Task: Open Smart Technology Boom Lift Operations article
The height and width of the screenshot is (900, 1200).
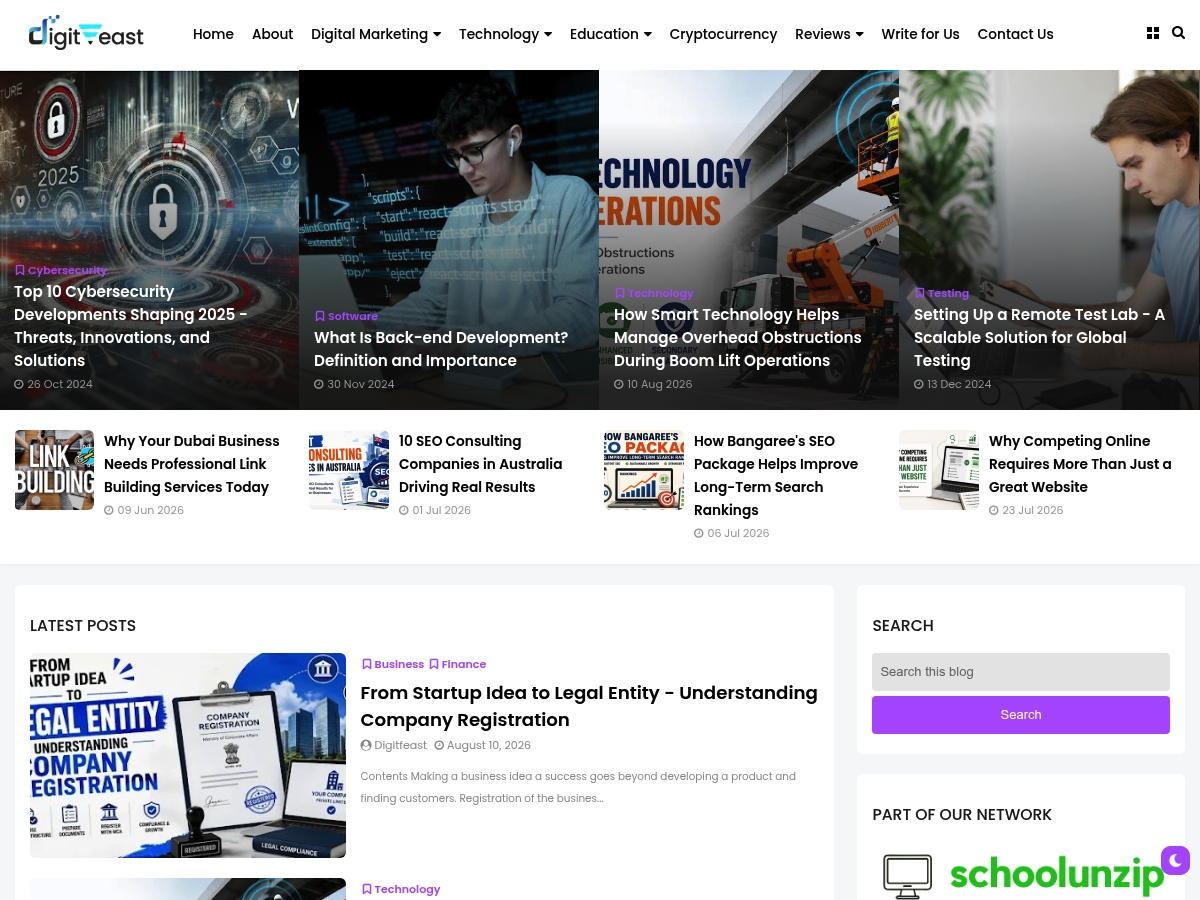Action: tap(738, 337)
